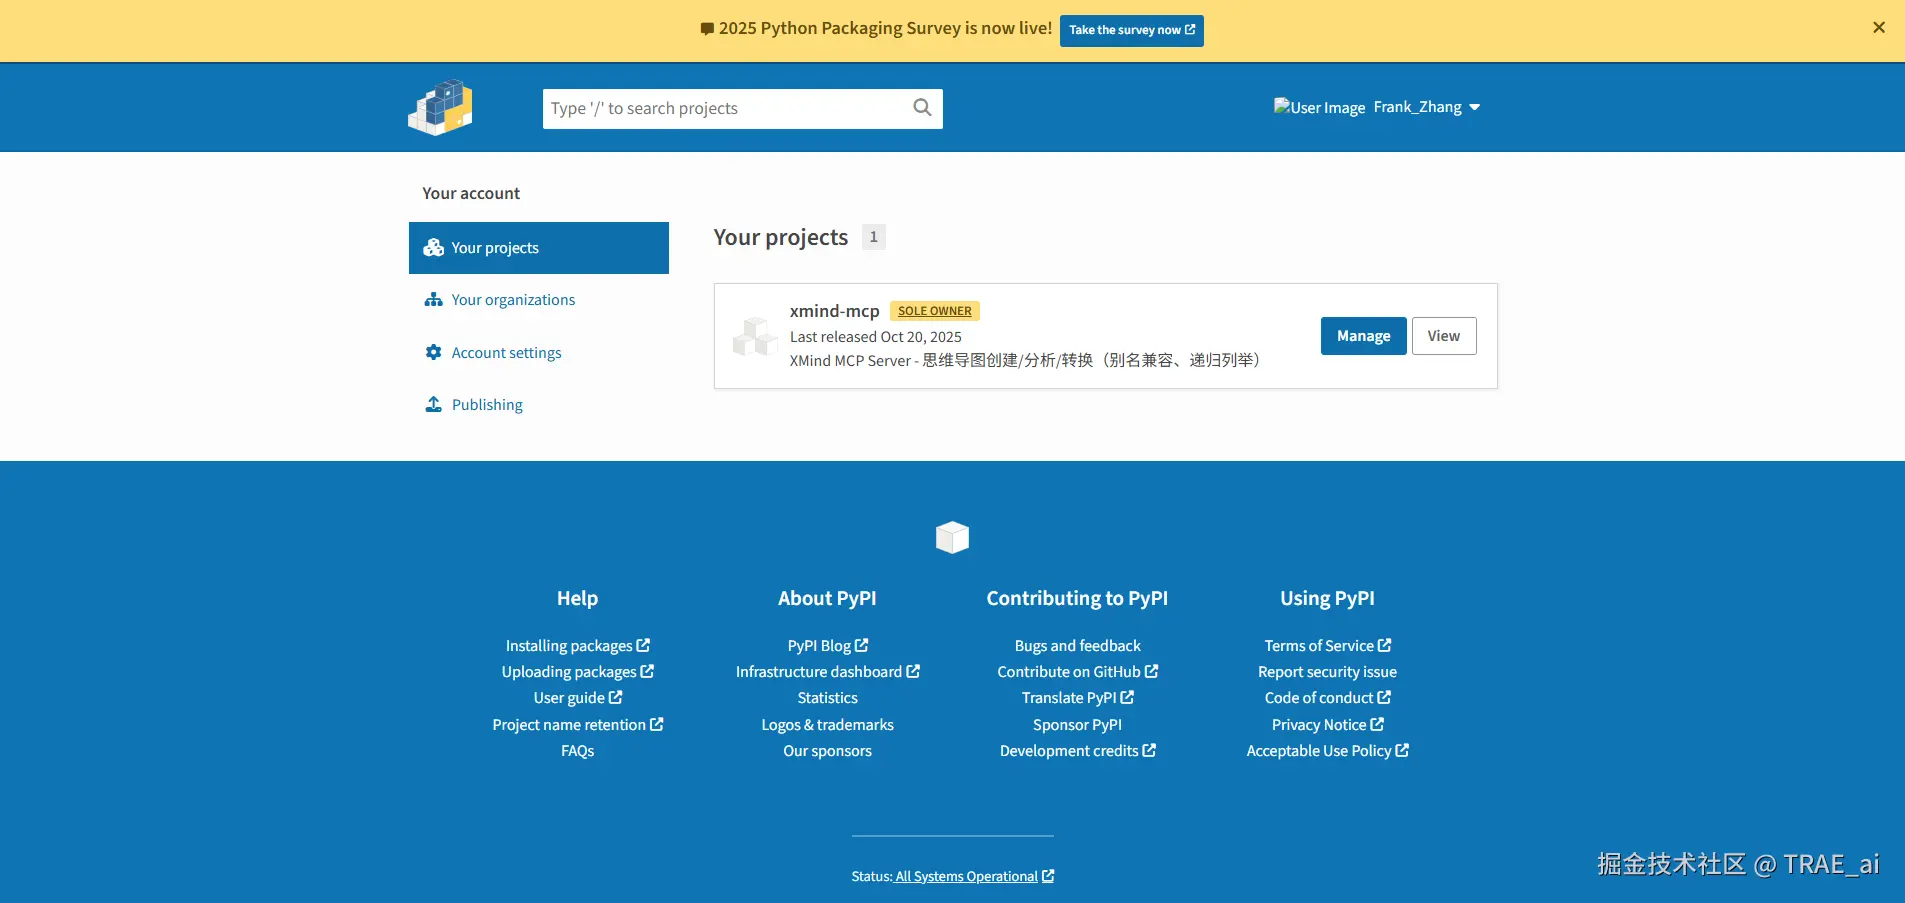Click the View button for xmind-mcp

pyautogui.click(x=1443, y=336)
